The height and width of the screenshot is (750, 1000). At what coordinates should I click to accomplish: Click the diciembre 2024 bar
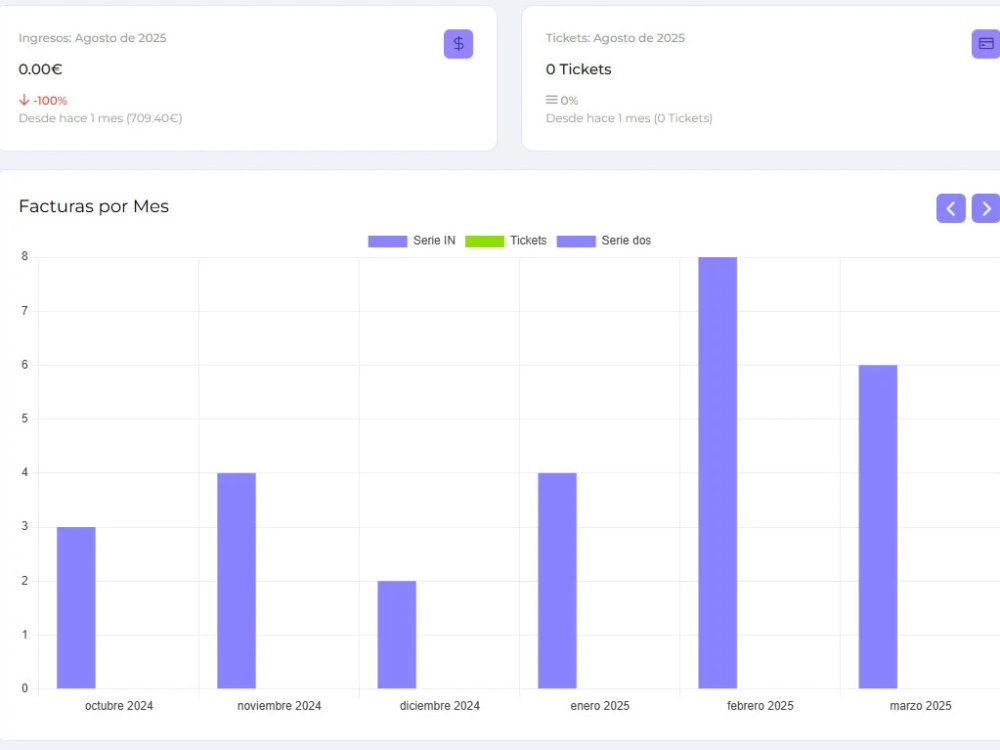pyautogui.click(x=397, y=635)
